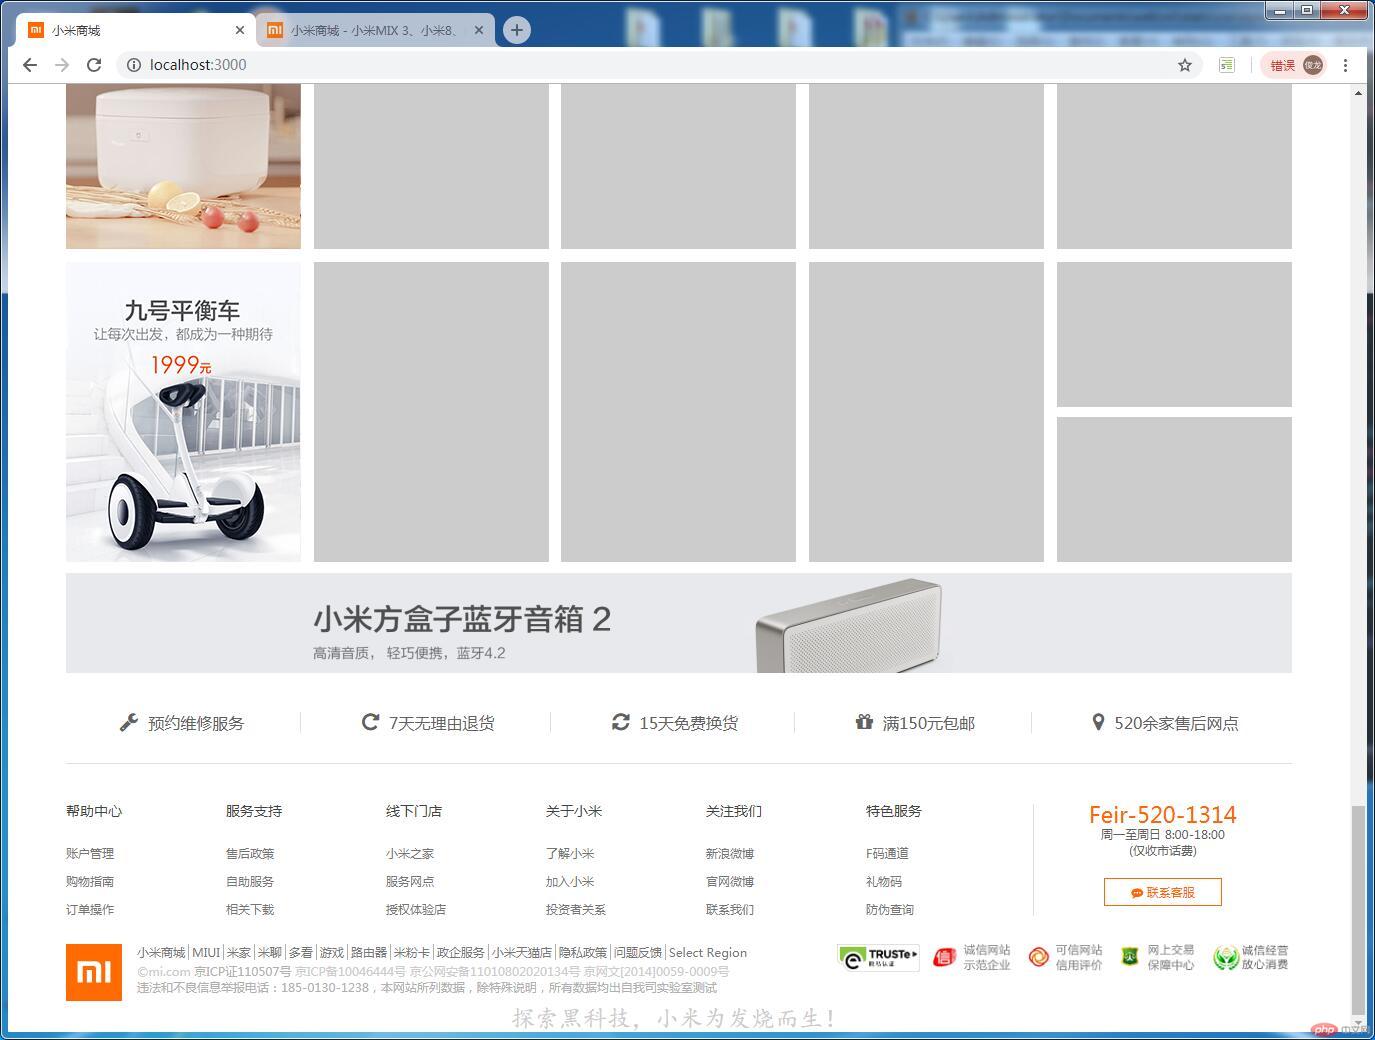Click the Select Region link
1375x1040 pixels.
(708, 953)
